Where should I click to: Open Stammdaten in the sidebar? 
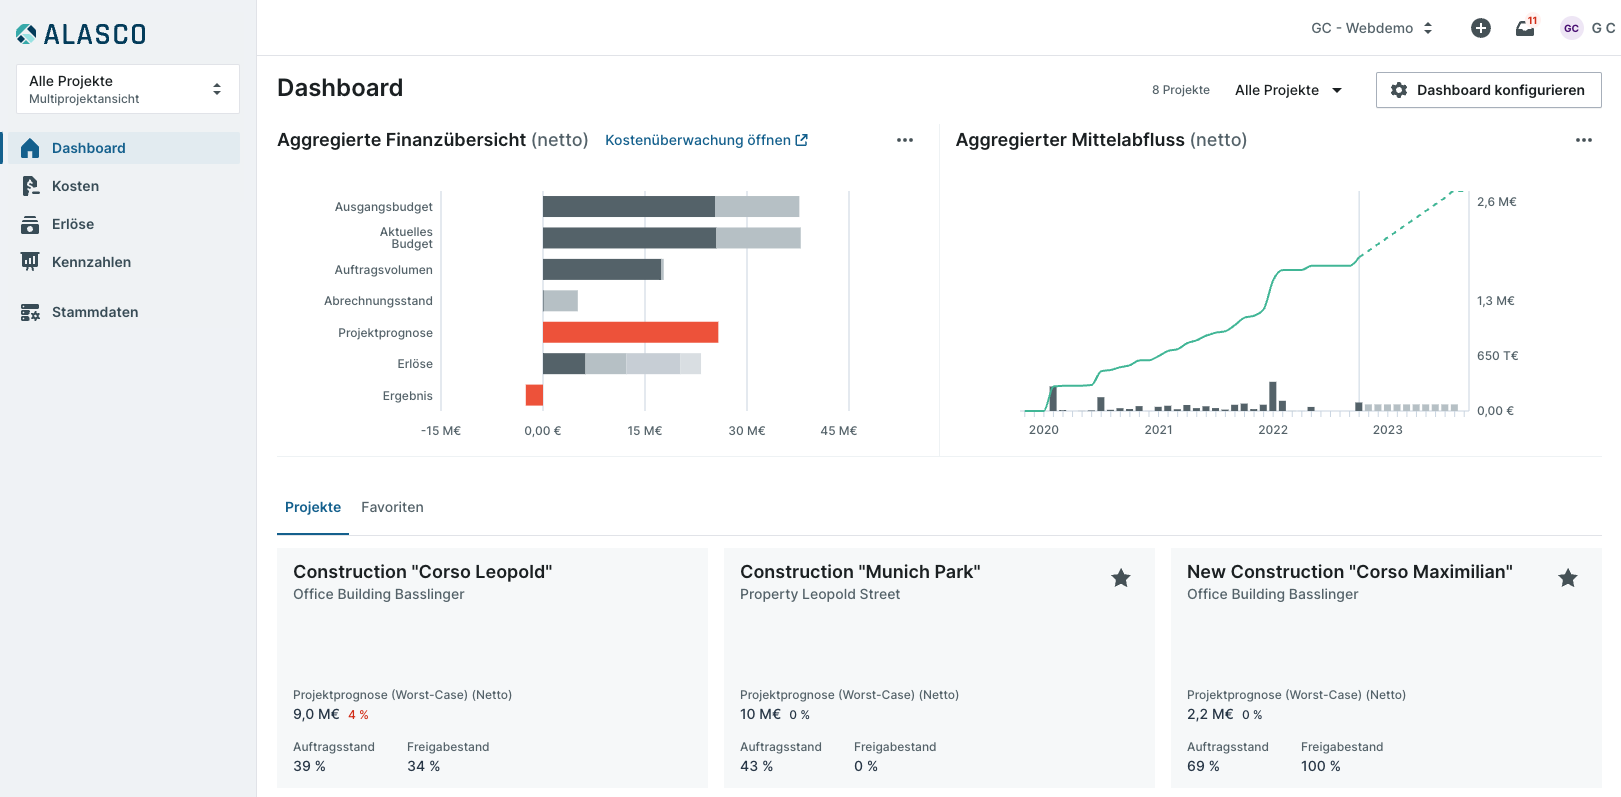[x=94, y=312]
